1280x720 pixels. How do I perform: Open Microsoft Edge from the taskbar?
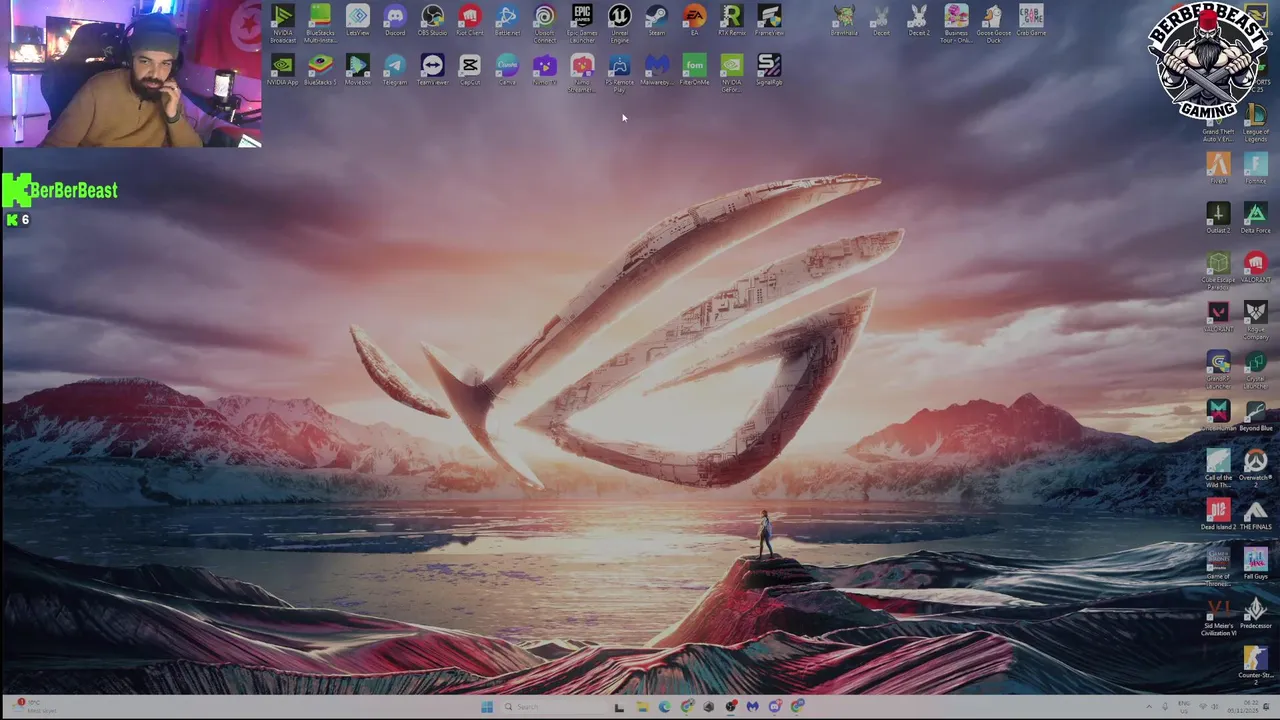pos(664,707)
